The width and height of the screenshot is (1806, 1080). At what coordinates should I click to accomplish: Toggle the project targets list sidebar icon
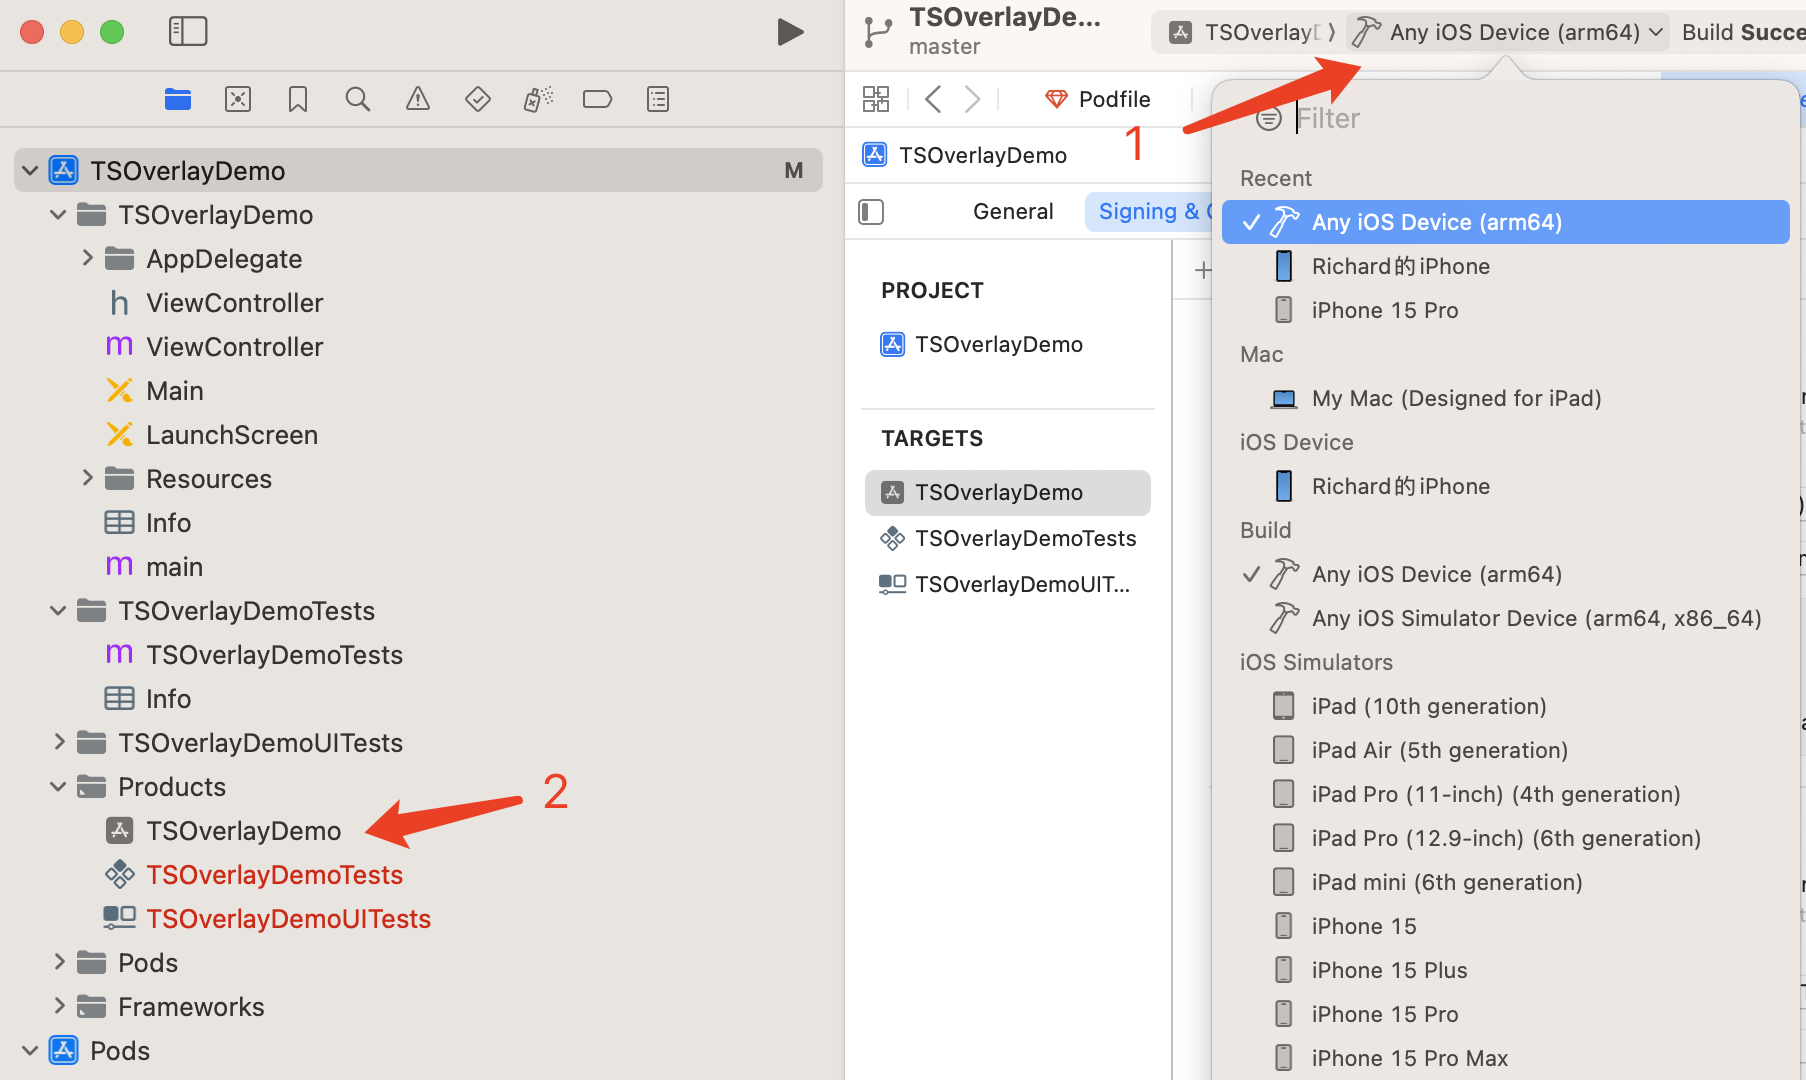[x=871, y=212]
